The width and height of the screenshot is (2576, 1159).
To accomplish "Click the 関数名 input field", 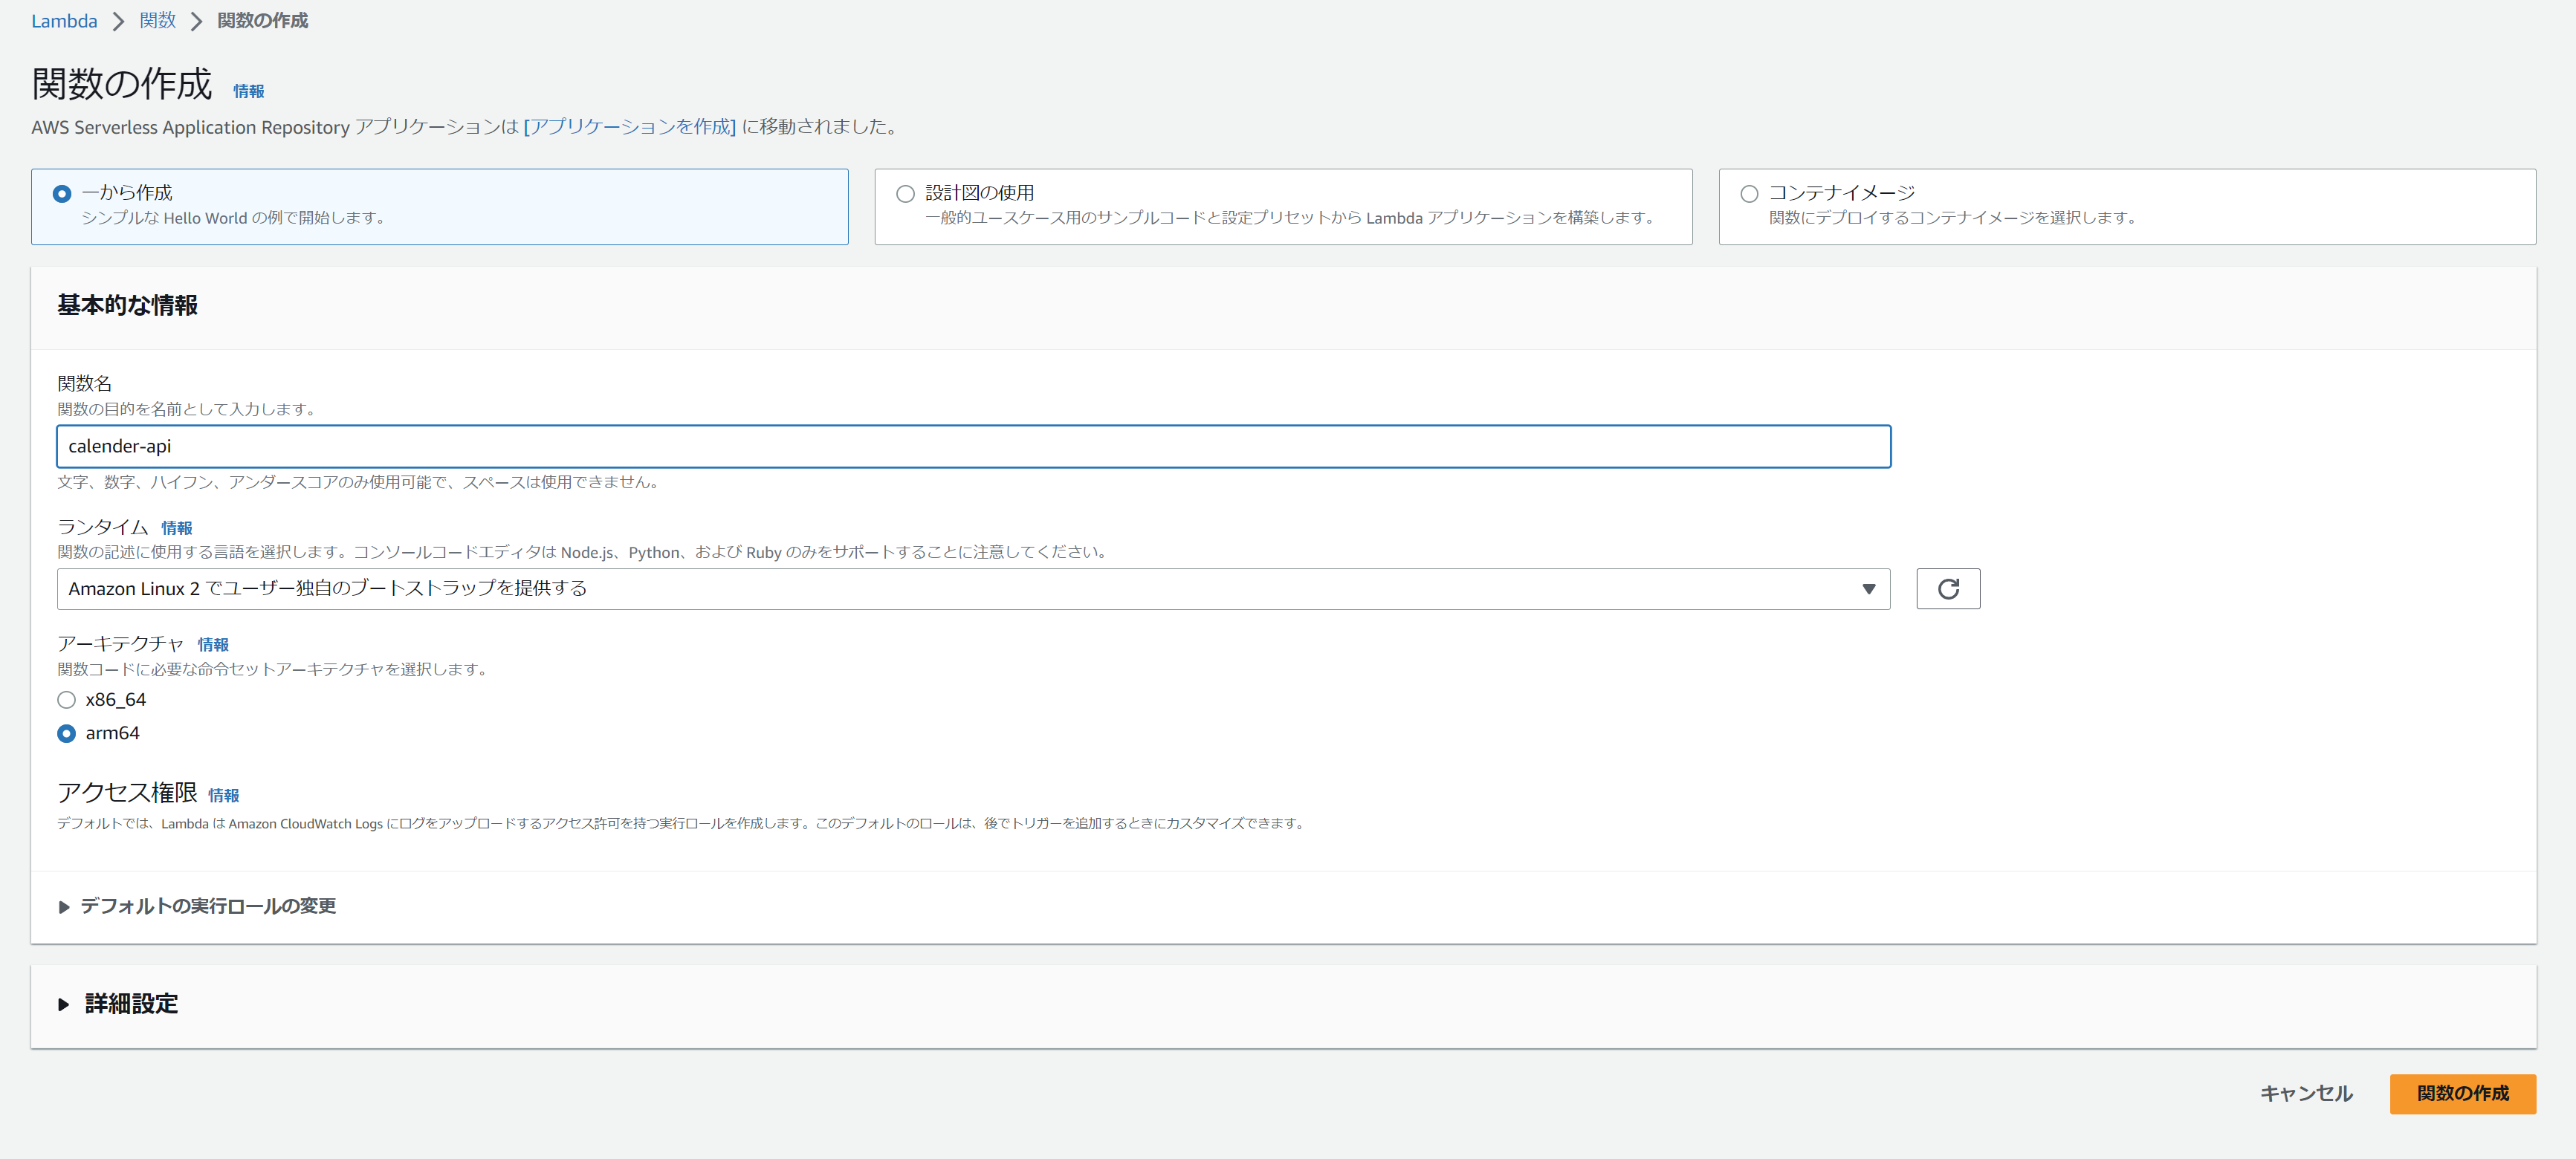I will tap(972, 446).
